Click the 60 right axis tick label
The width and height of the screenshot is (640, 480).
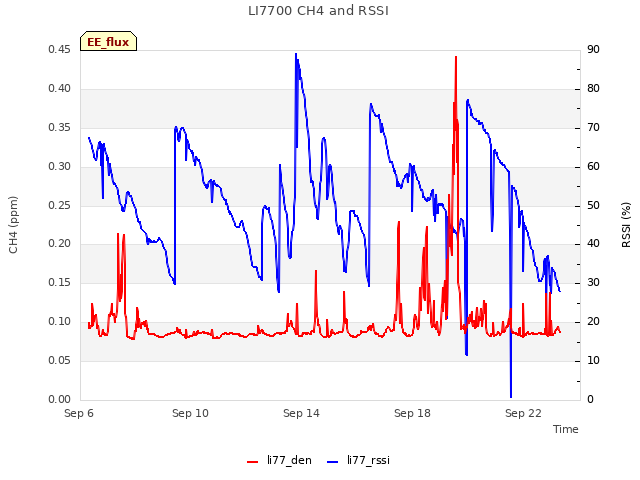pyautogui.click(x=593, y=167)
